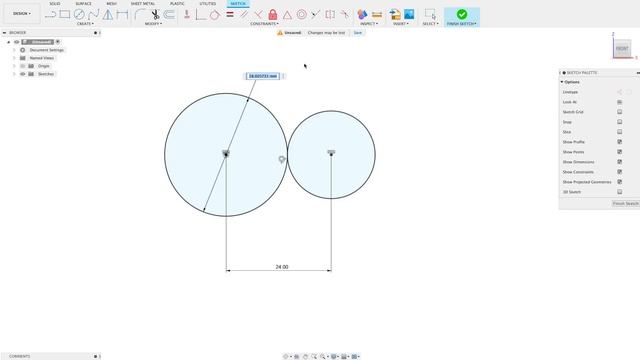The image size is (640, 360).
Task: Open the Insert dropdown menu
Action: pos(401,24)
